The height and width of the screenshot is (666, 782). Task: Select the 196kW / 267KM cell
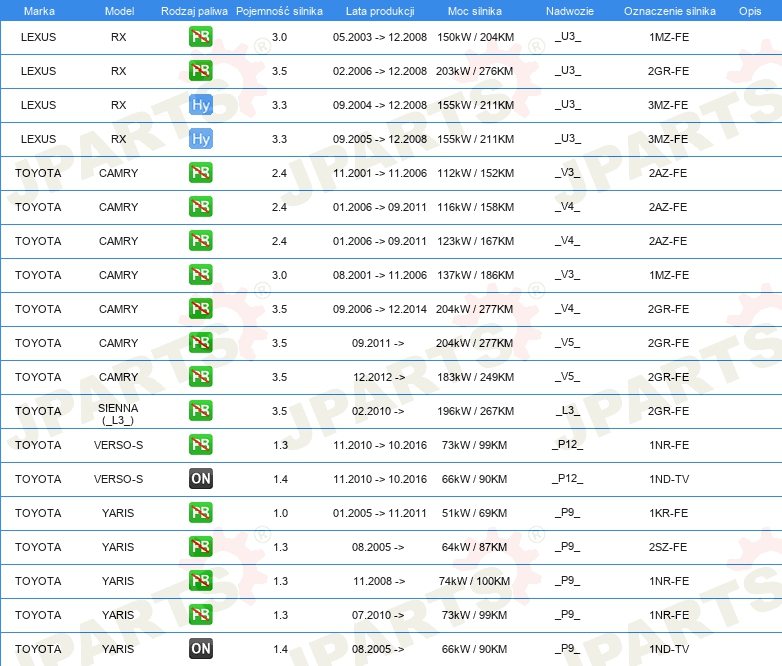pyautogui.click(x=475, y=411)
